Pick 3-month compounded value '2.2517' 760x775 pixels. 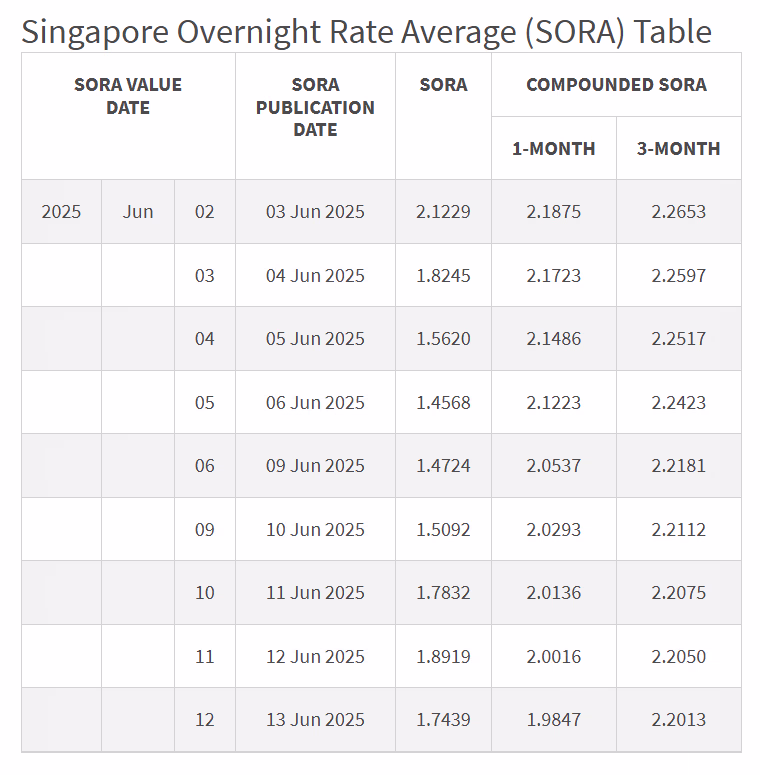tap(678, 339)
